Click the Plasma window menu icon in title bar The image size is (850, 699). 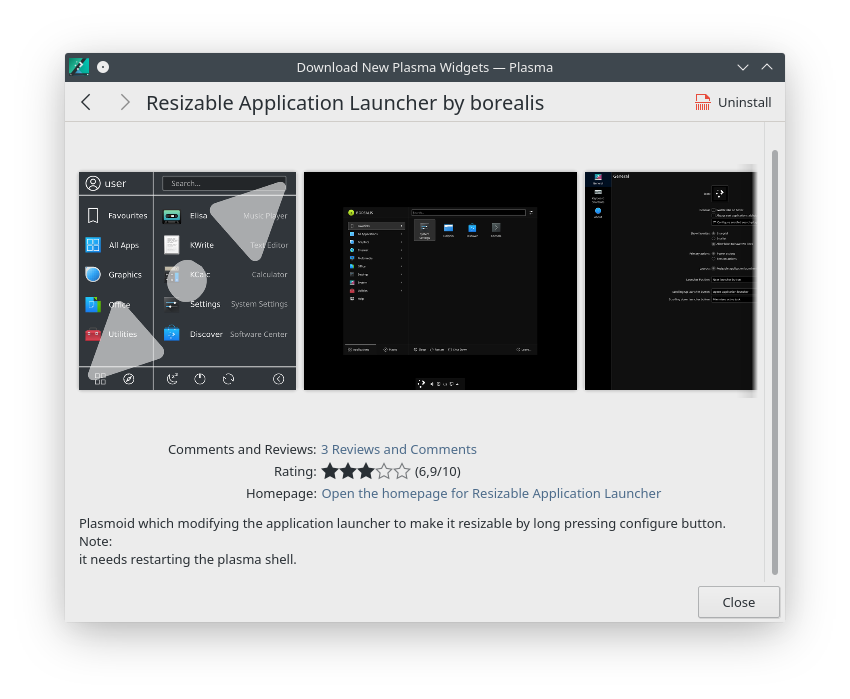(x=79, y=67)
